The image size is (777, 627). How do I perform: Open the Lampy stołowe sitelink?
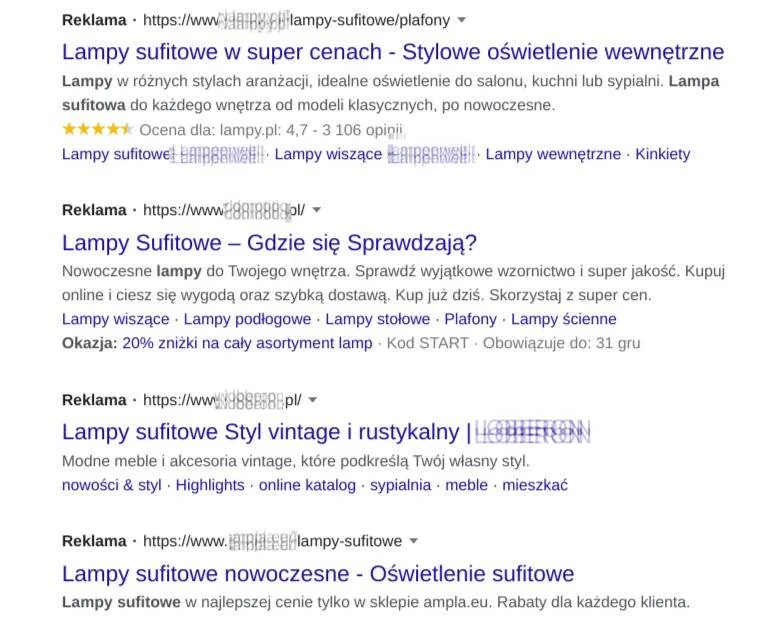[x=378, y=319]
